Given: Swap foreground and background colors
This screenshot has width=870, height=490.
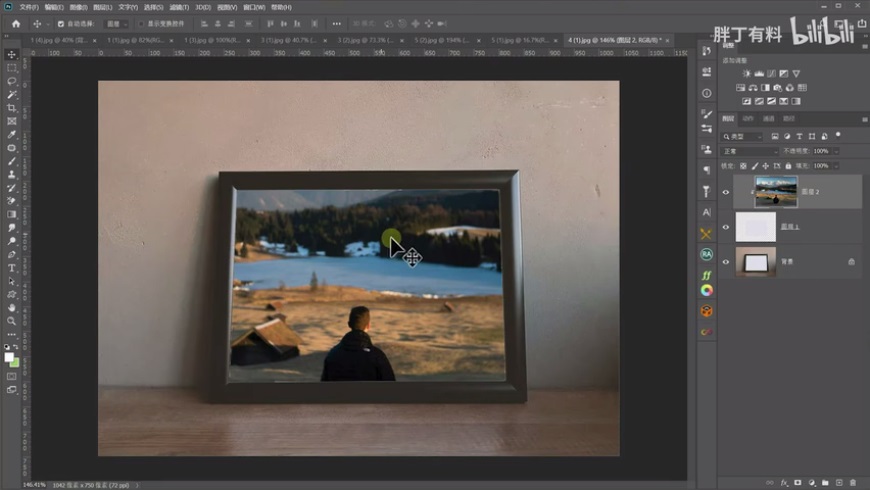Looking at the screenshot, I should [x=16, y=347].
